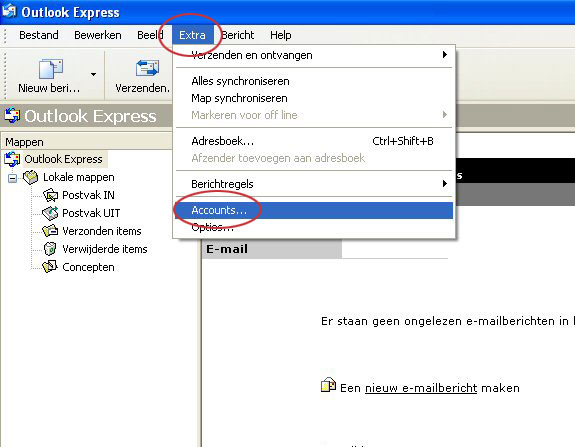Select Opties... in the Extra menu
This screenshot has height=447, width=575.
314,227
